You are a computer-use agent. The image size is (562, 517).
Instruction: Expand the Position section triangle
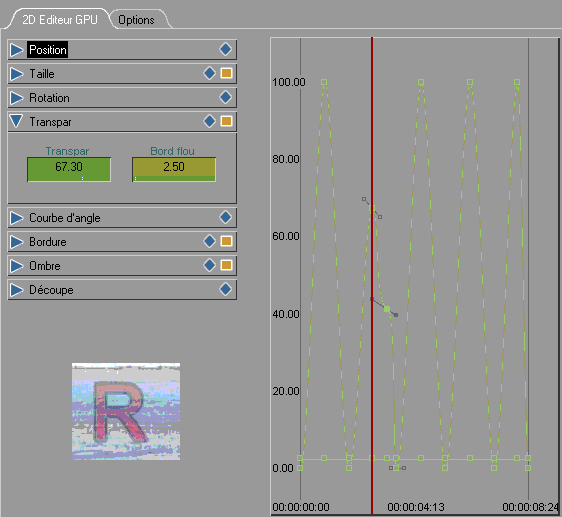(16, 50)
